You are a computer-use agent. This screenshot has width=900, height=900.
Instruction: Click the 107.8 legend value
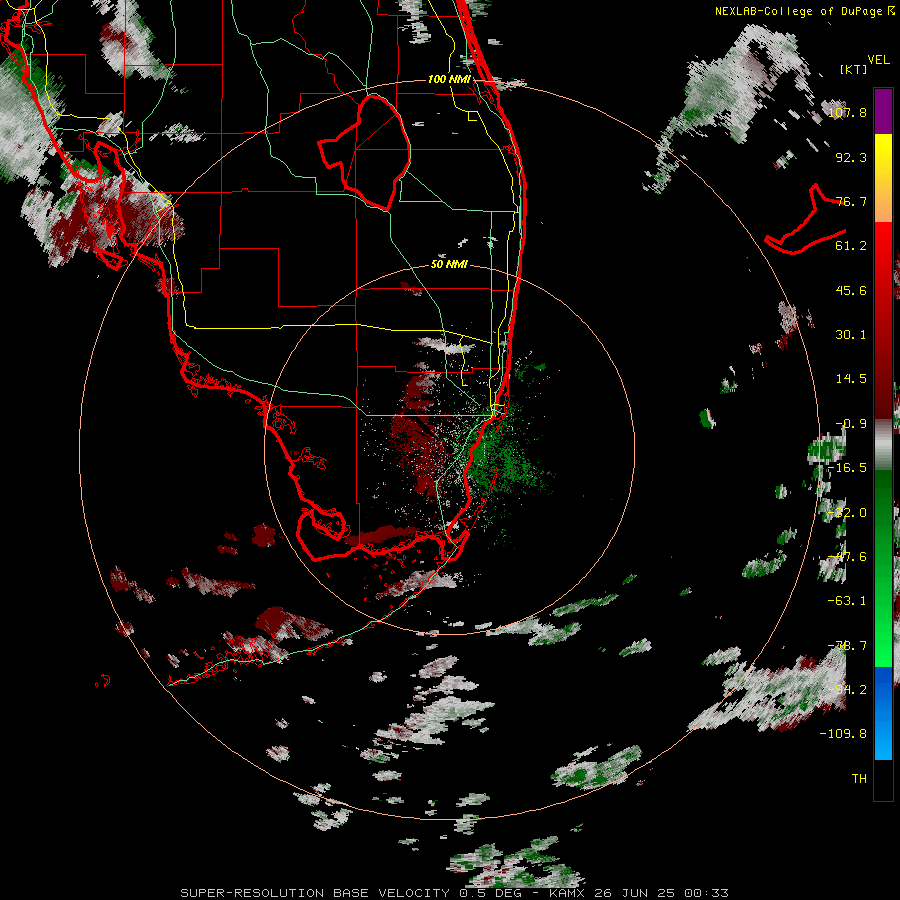848,112
